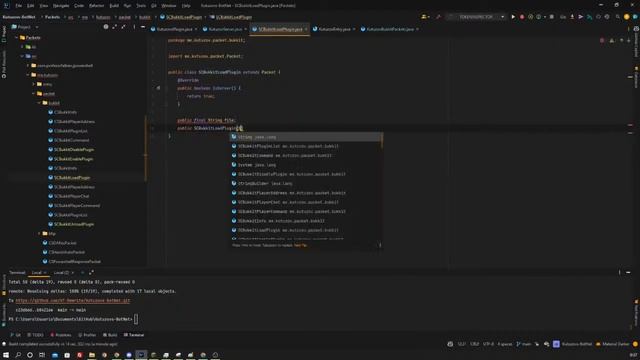This screenshot has height=360, width=640.
Task: Click the stop square icon in run toolbar
Action: (551, 17)
